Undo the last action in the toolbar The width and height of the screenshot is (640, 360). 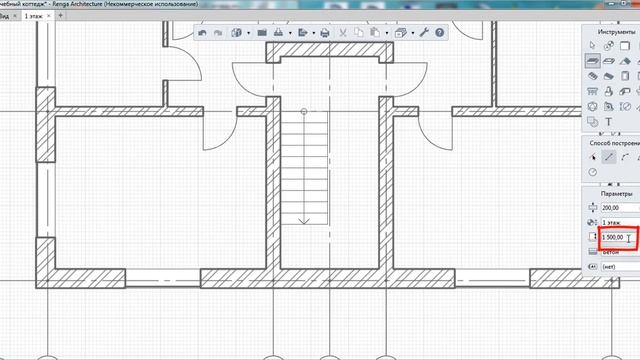point(202,33)
